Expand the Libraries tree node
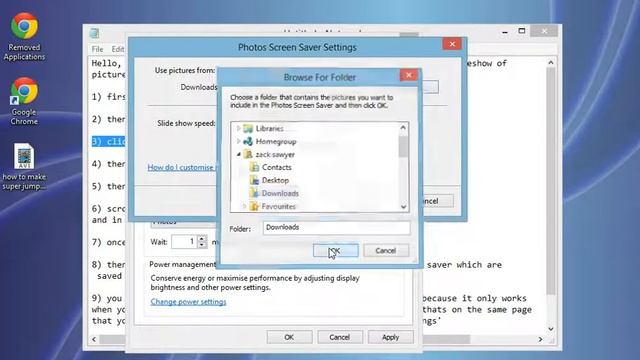 coord(239,129)
